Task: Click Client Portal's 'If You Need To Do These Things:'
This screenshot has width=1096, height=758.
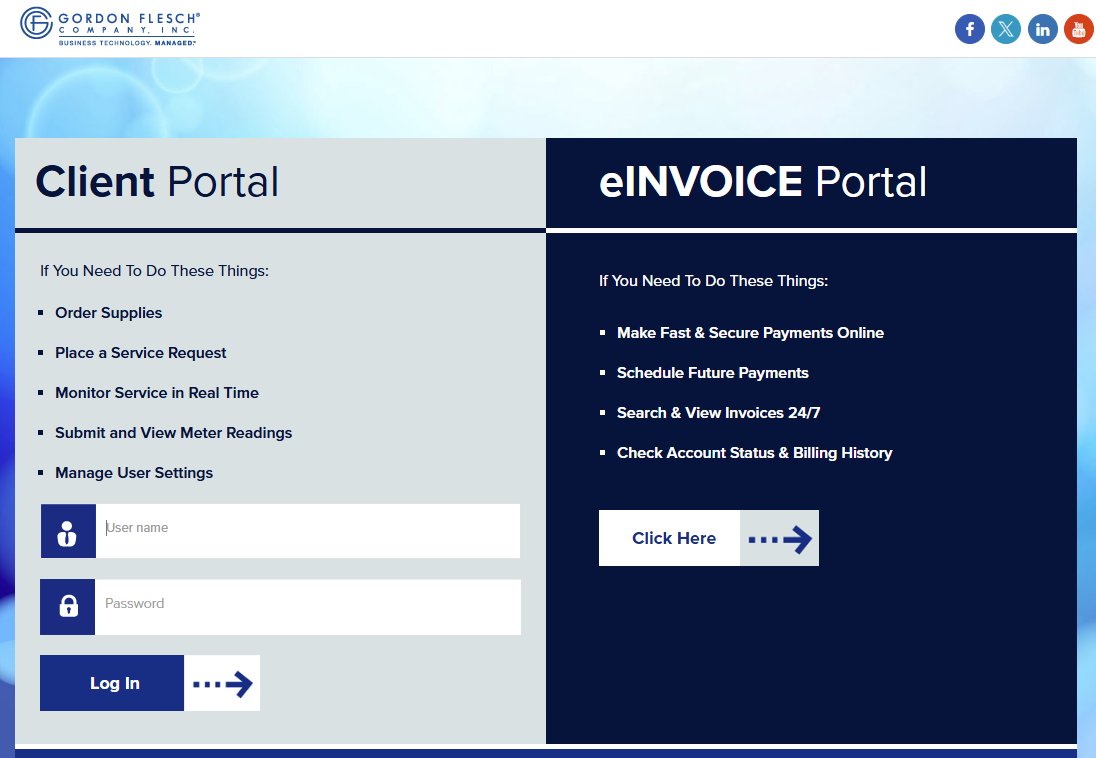Action: pyautogui.click(x=154, y=271)
